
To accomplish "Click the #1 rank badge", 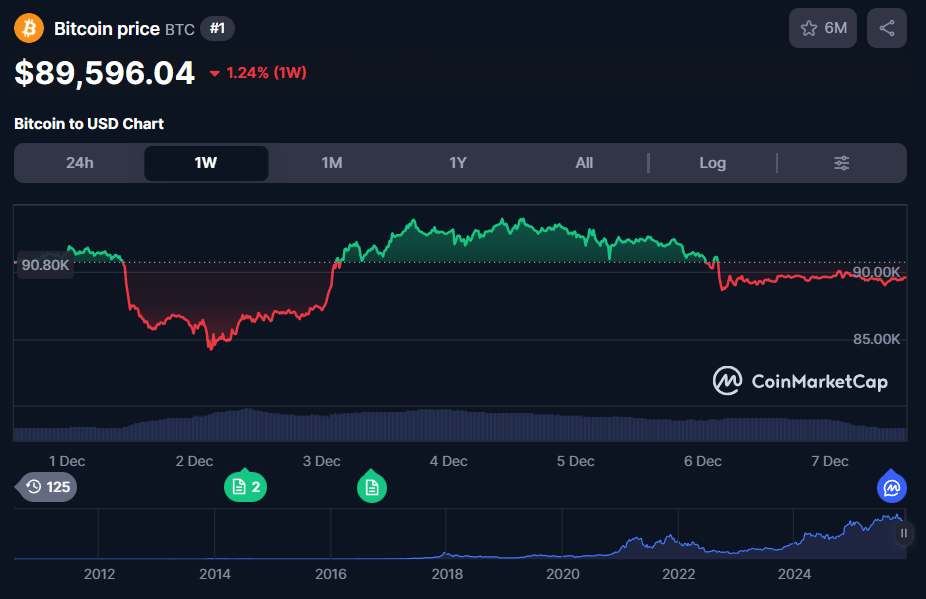I will tap(217, 28).
